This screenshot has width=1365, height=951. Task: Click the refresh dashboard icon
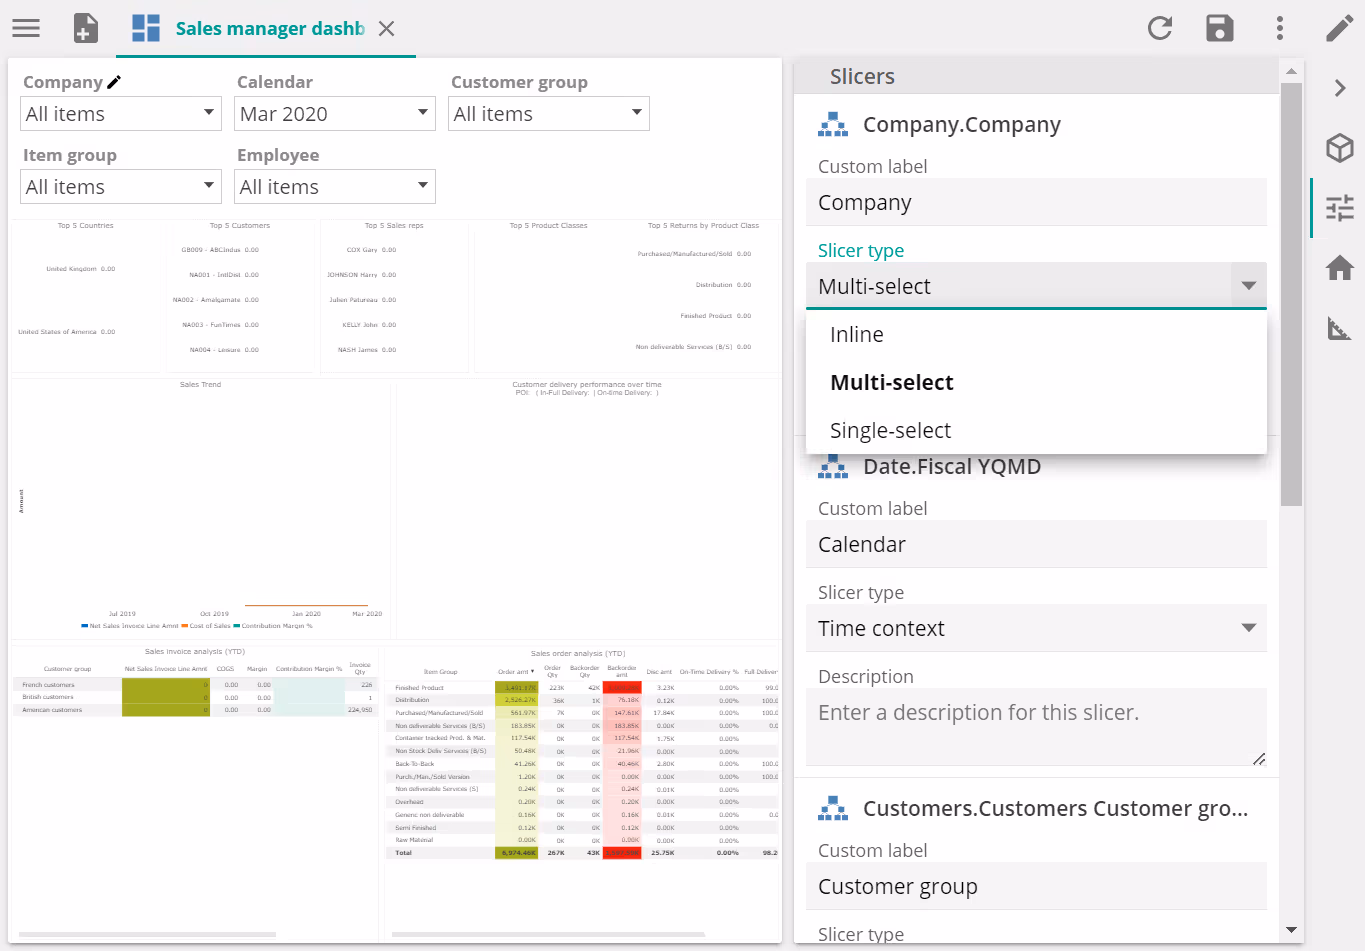[x=1160, y=28]
